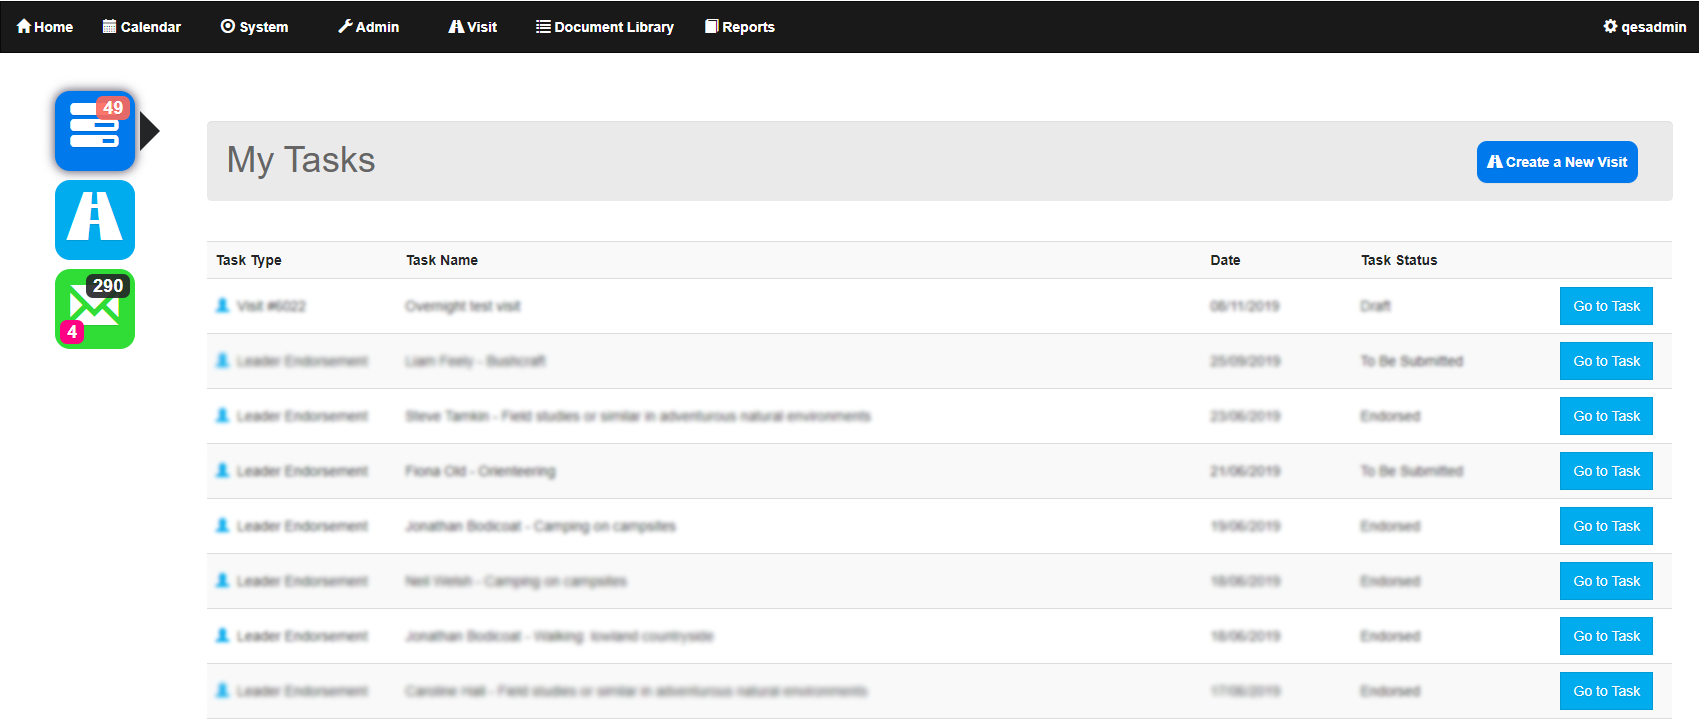
Task: Expand the System menu
Action: [x=255, y=27]
